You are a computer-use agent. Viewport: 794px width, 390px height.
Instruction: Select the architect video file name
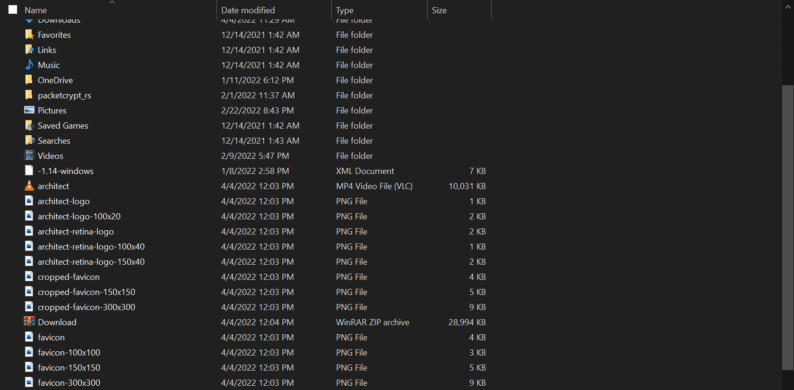(x=53, y=186)
